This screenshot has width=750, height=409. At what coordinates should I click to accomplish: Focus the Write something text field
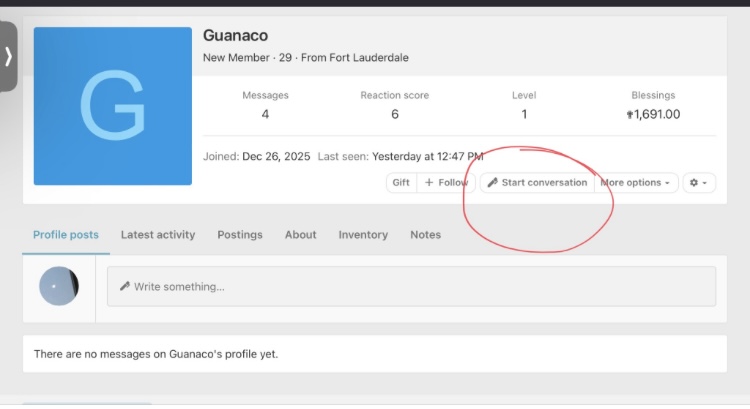tap(411, 286)
